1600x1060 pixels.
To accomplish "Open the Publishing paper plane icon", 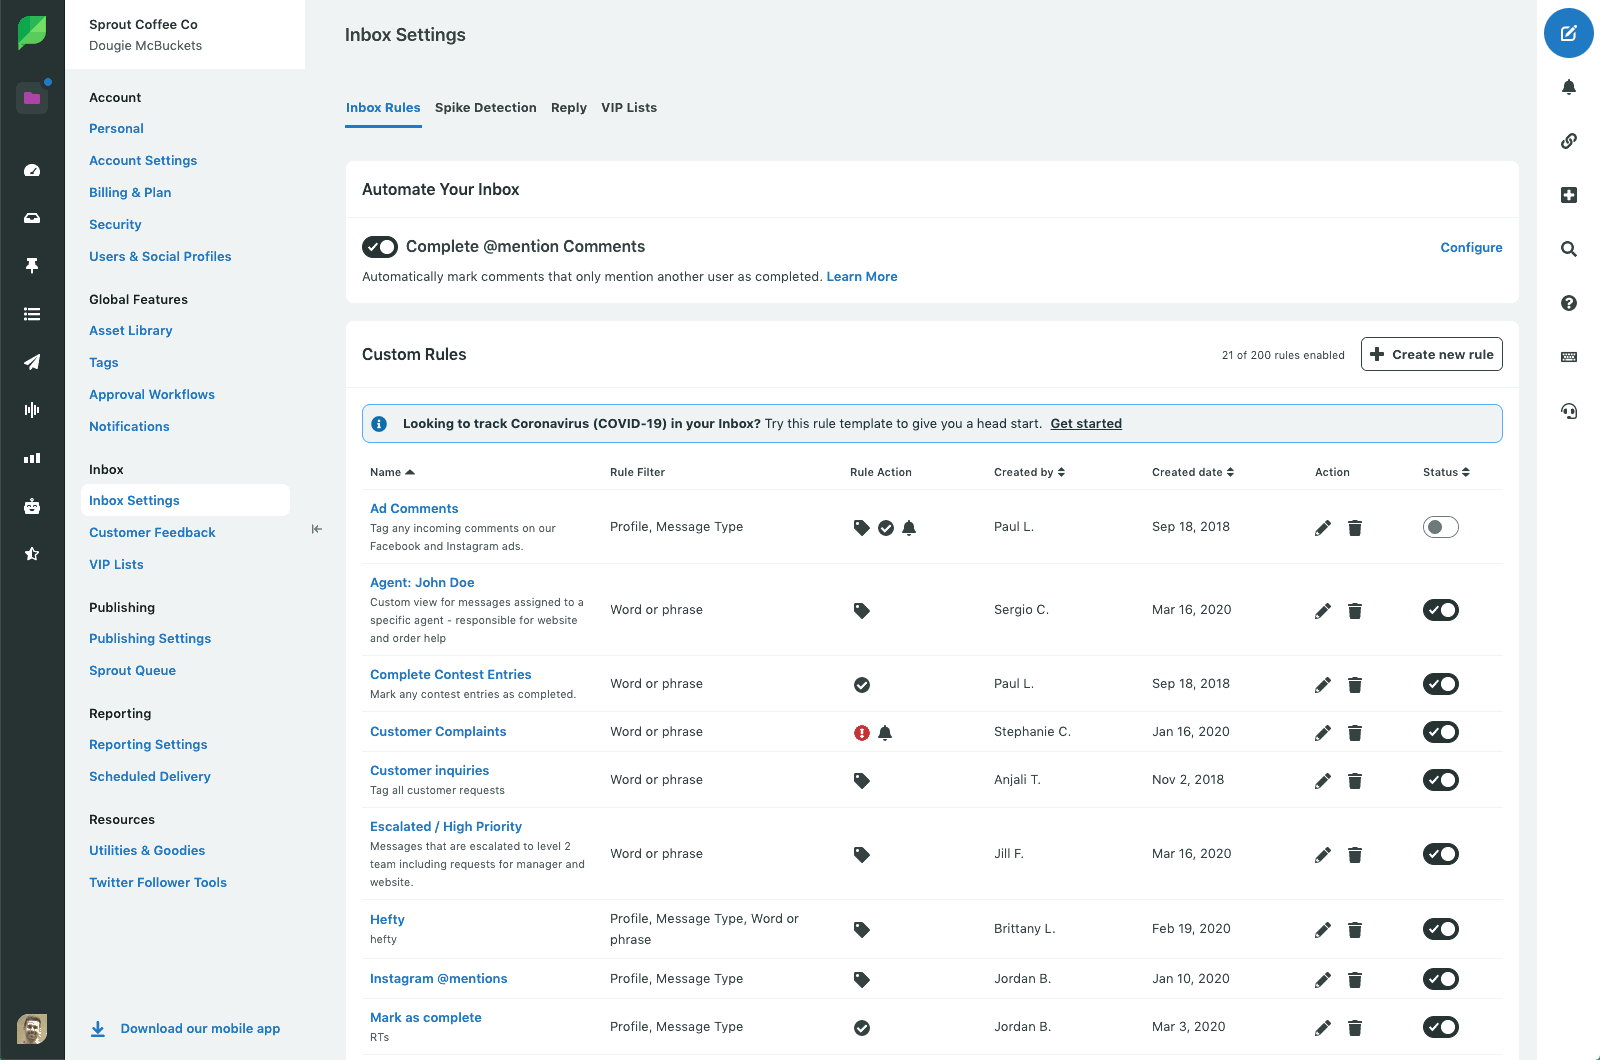I will click(x=32, y=362).
